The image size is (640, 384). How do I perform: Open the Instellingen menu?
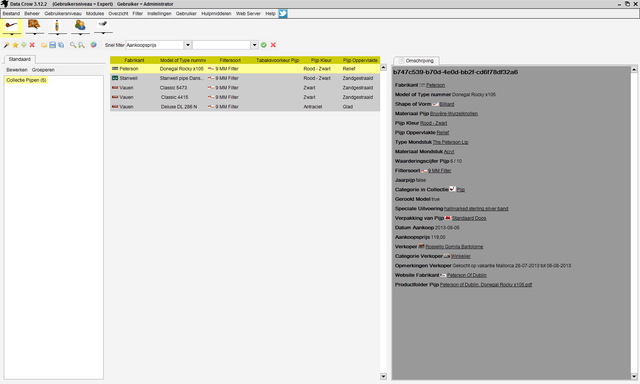(159, 13)
